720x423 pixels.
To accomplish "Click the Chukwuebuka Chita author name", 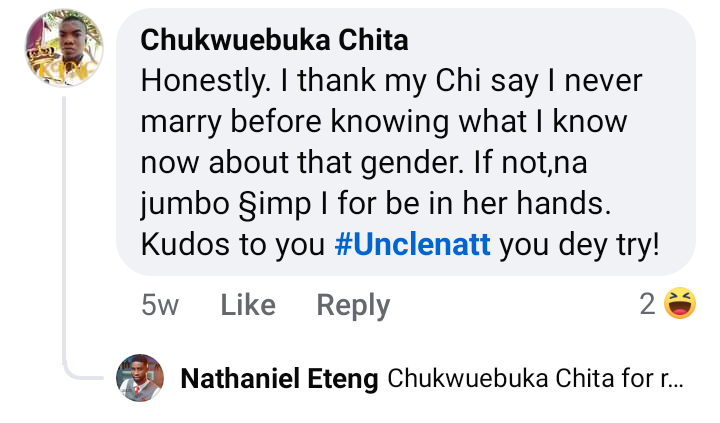I will click(x=274, y=40).
